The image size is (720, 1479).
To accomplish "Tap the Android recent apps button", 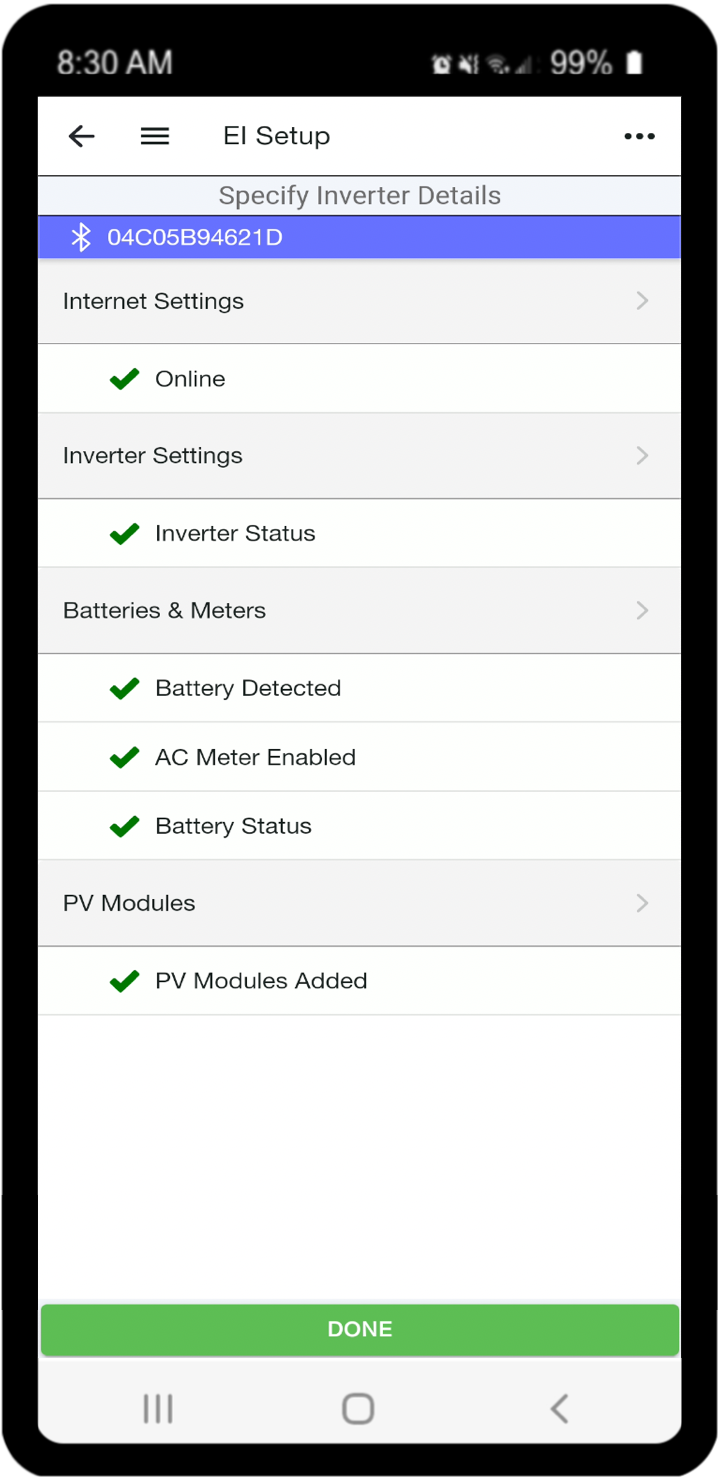I will pyautogui.click(x=158, y=1408).
